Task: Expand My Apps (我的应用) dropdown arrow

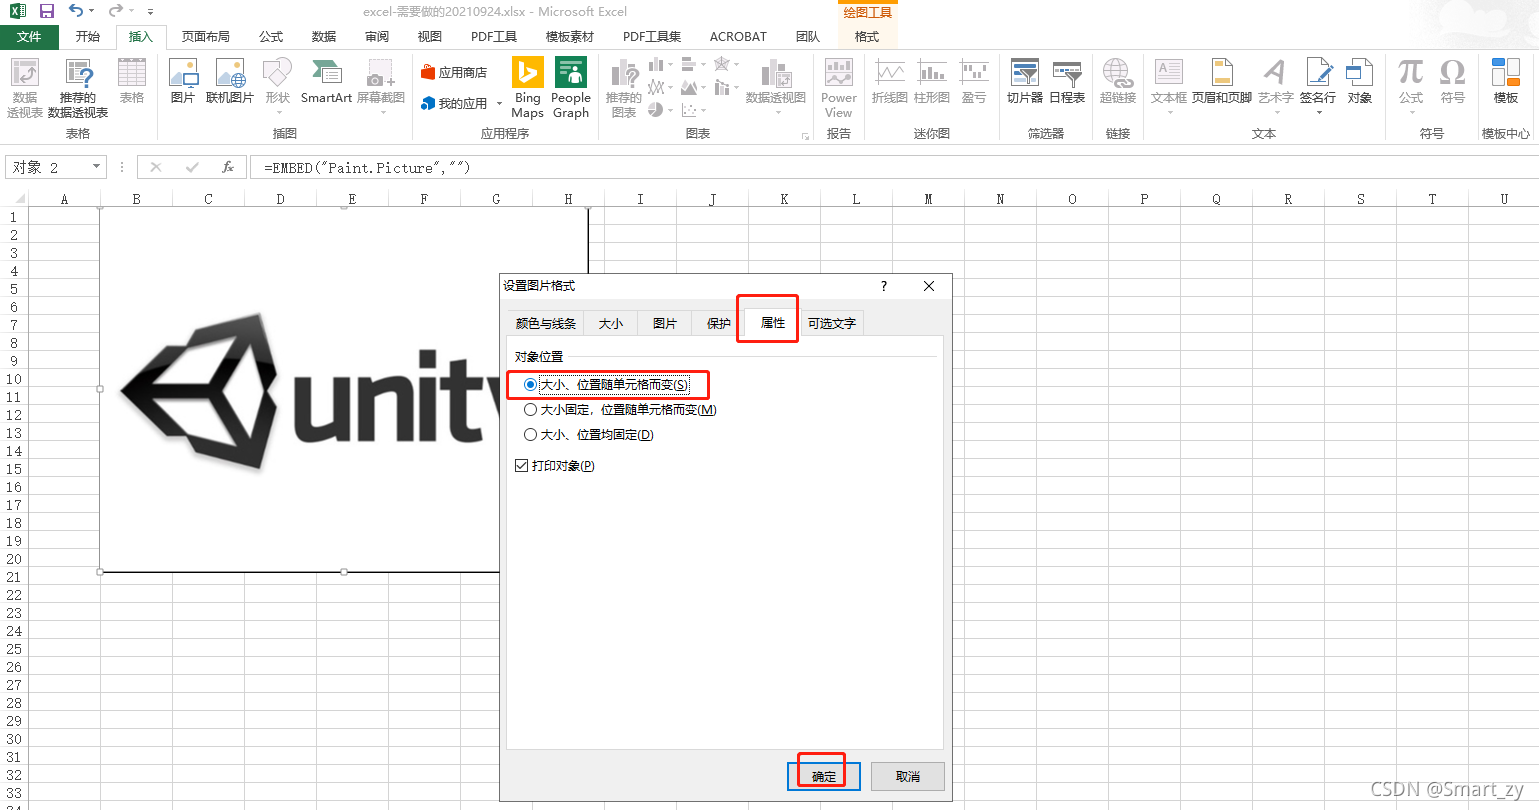Action: (x=499, y=104)
